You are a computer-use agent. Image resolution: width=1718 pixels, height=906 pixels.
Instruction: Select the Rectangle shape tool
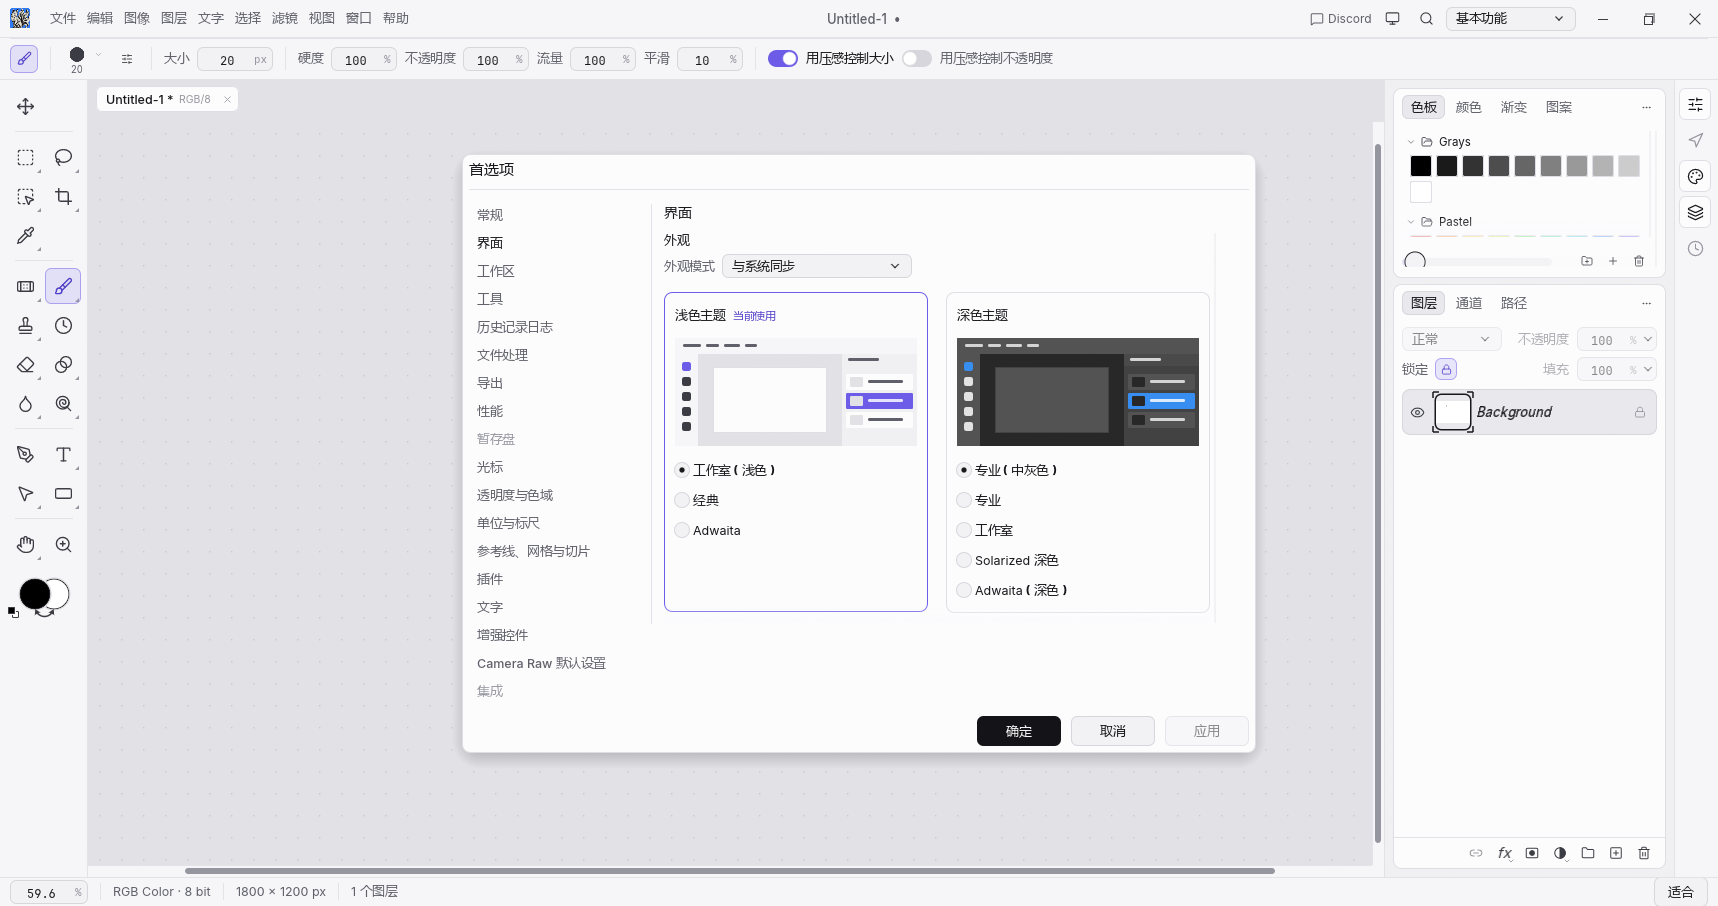[63, 494]
